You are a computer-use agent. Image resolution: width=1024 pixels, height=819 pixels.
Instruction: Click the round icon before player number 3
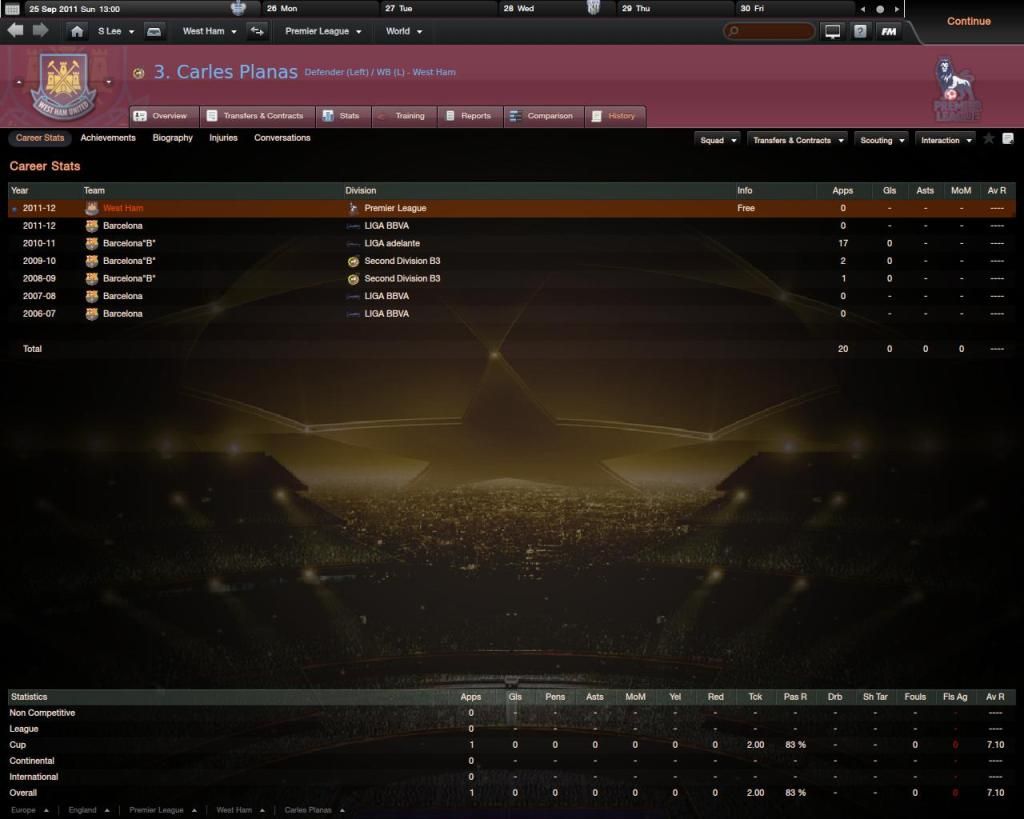click(x=138, y=73)
